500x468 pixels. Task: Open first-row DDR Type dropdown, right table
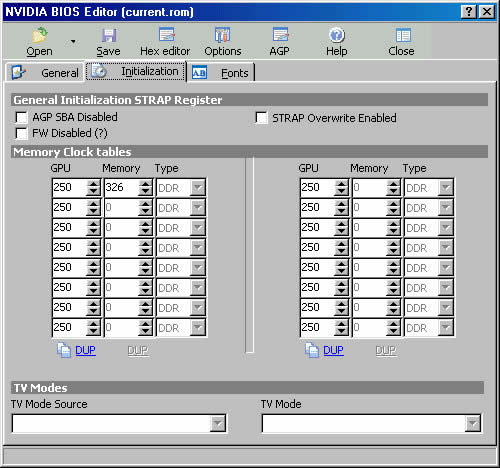446,188
